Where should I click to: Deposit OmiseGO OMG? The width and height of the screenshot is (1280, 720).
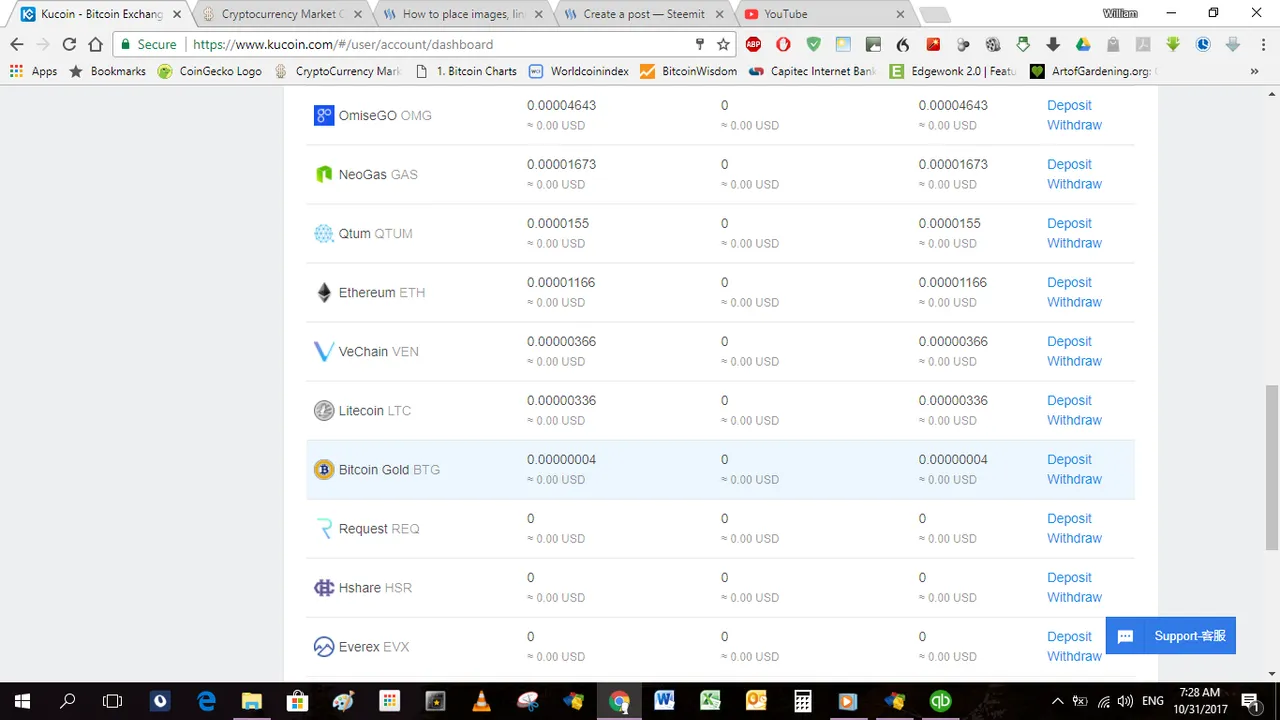(1069, 105)
